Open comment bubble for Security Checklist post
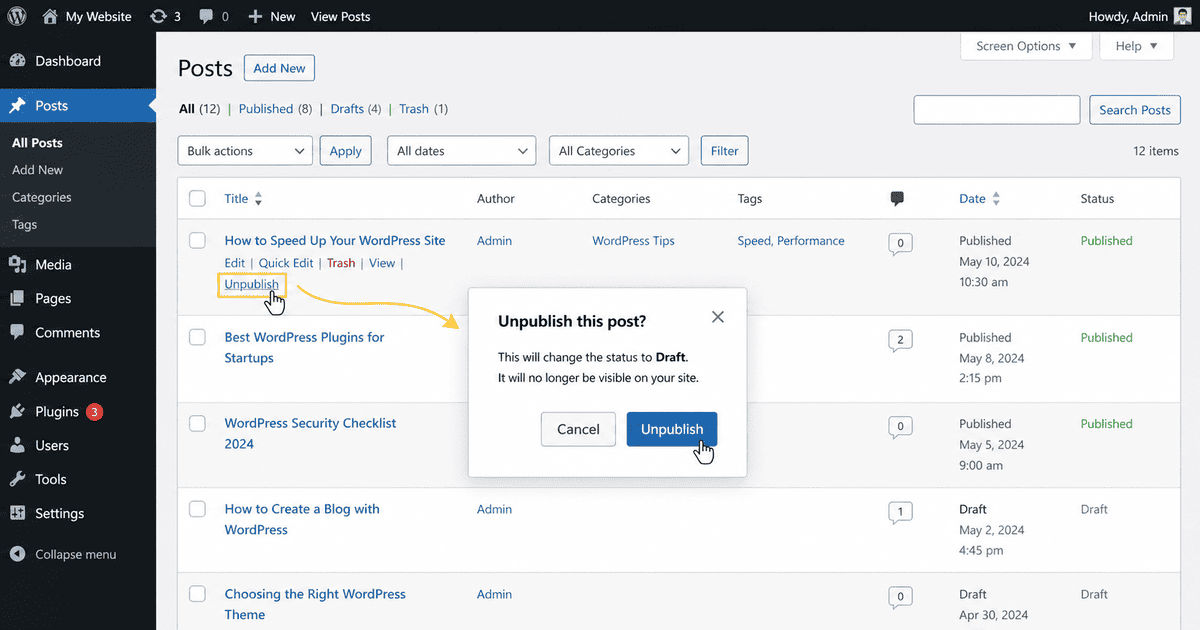This screenshot has height=630, width=1200. (x=900, y=427)
